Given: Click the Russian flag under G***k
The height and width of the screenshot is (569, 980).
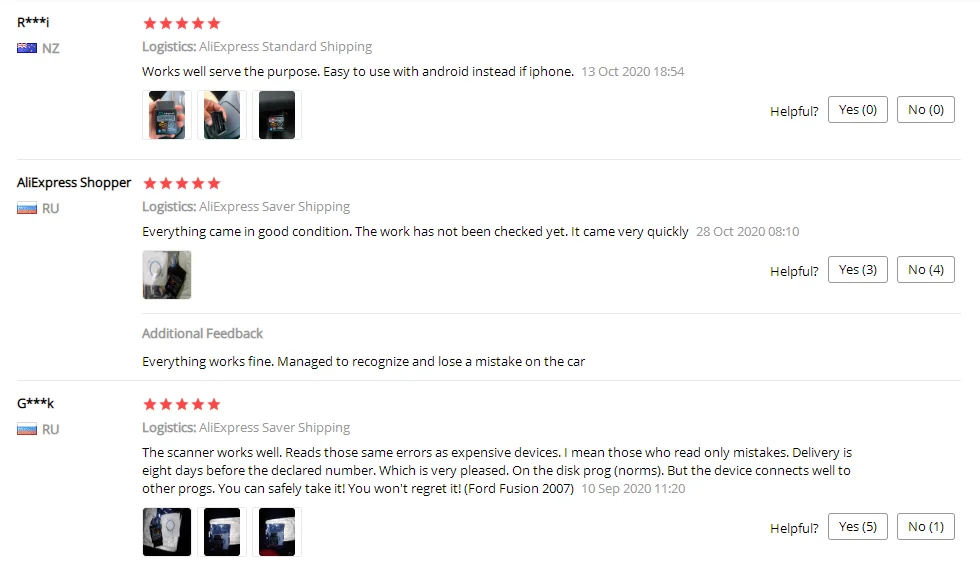Looking at the screenshot, I should (27, 429).
